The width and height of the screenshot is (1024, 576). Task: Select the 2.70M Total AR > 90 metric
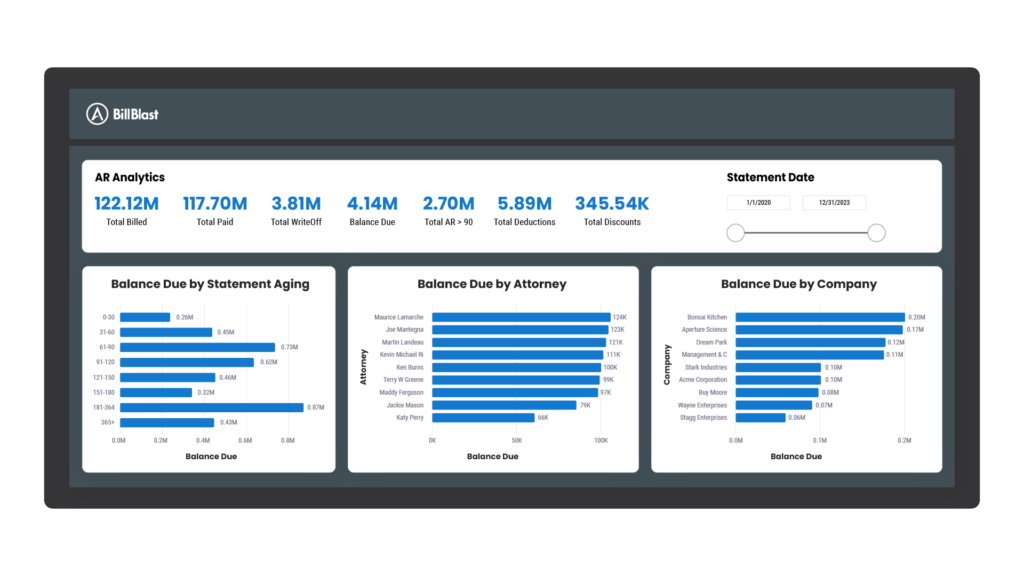click(448, 204)
